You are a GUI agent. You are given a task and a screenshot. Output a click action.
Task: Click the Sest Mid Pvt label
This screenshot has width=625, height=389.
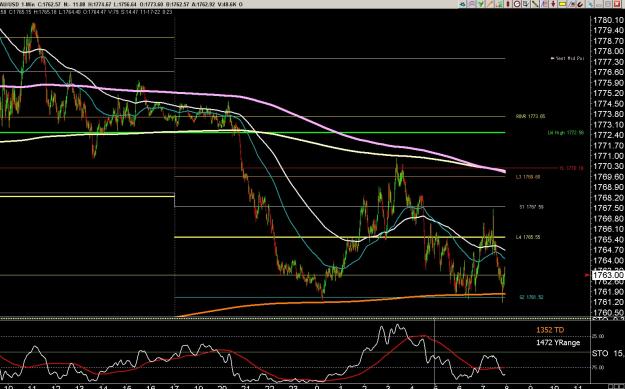pos(567,59)
